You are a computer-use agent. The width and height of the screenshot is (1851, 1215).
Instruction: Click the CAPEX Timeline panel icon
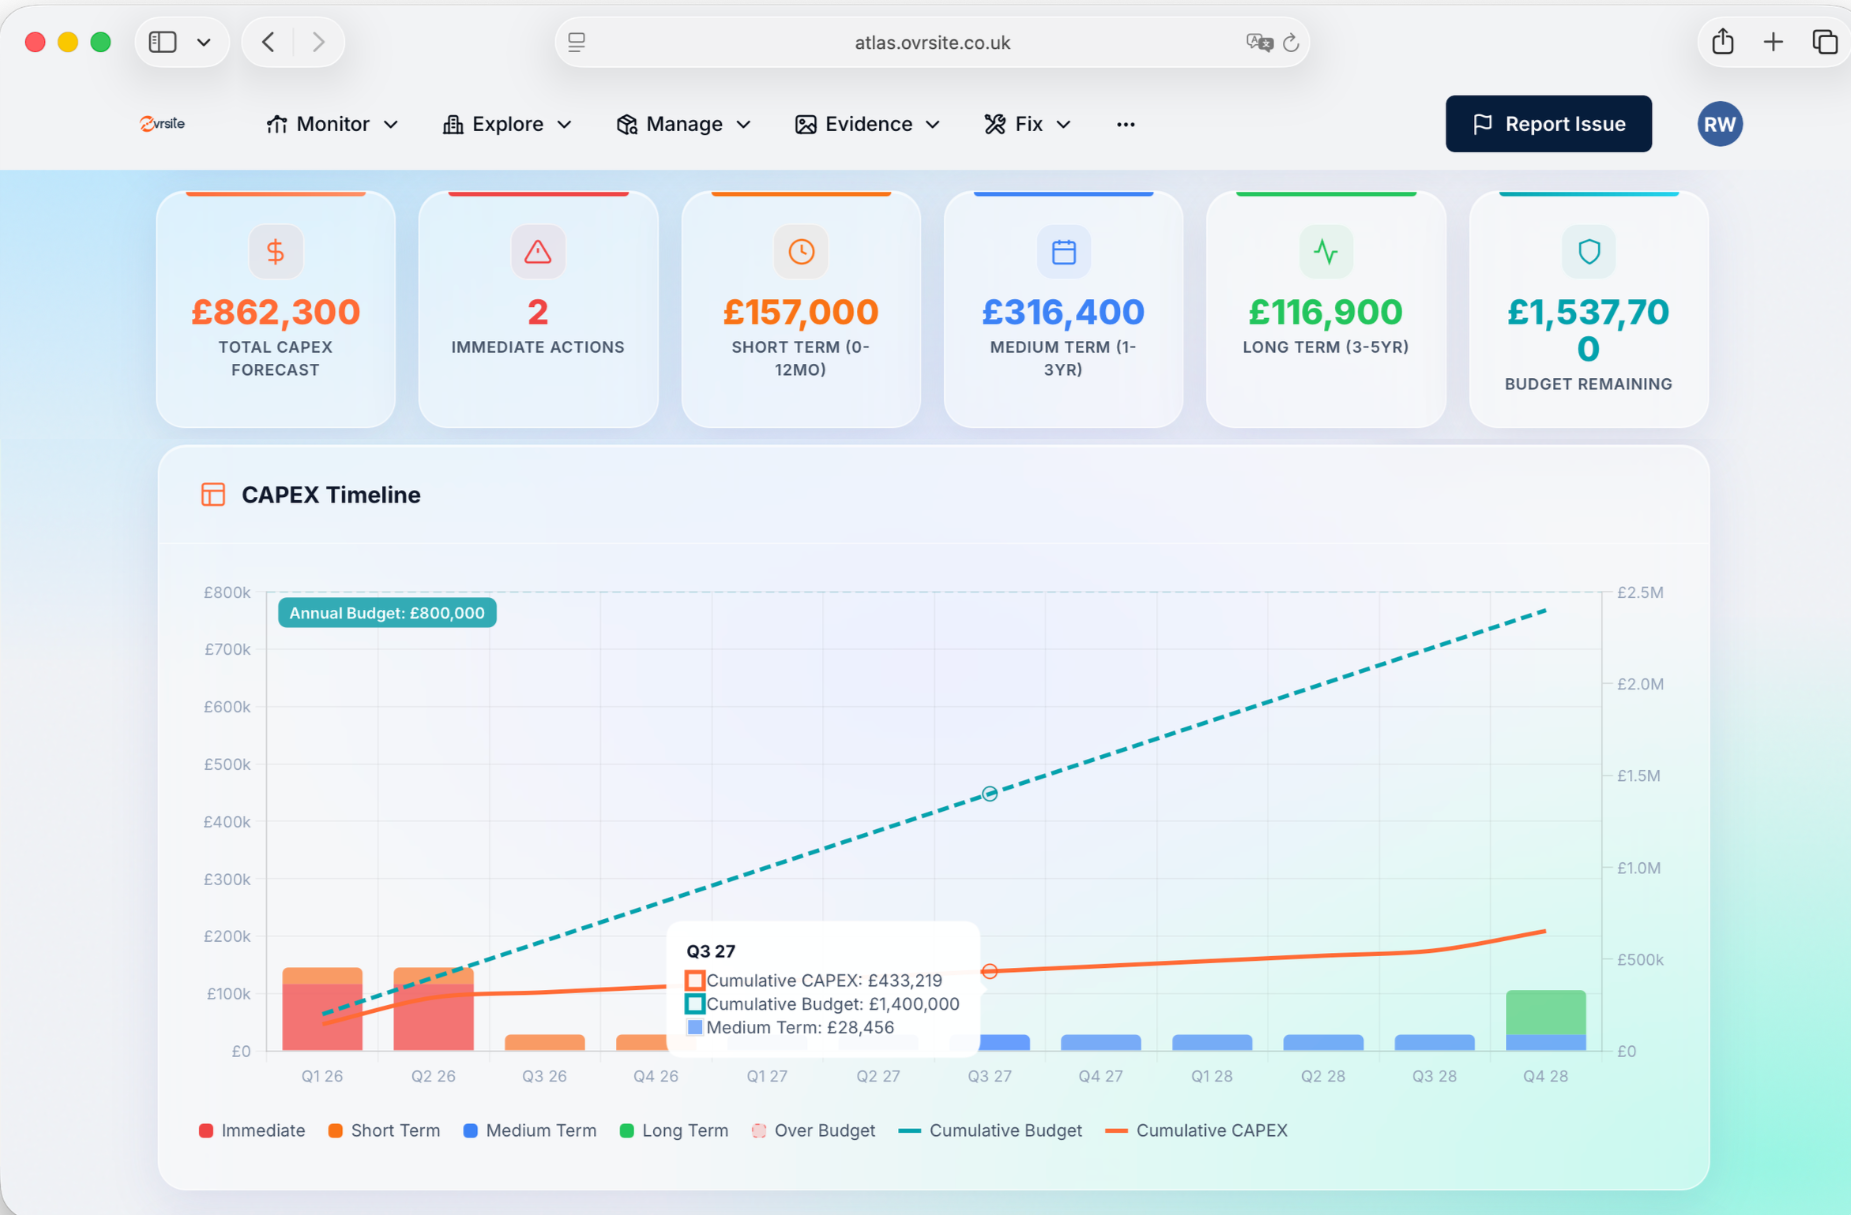213,494
